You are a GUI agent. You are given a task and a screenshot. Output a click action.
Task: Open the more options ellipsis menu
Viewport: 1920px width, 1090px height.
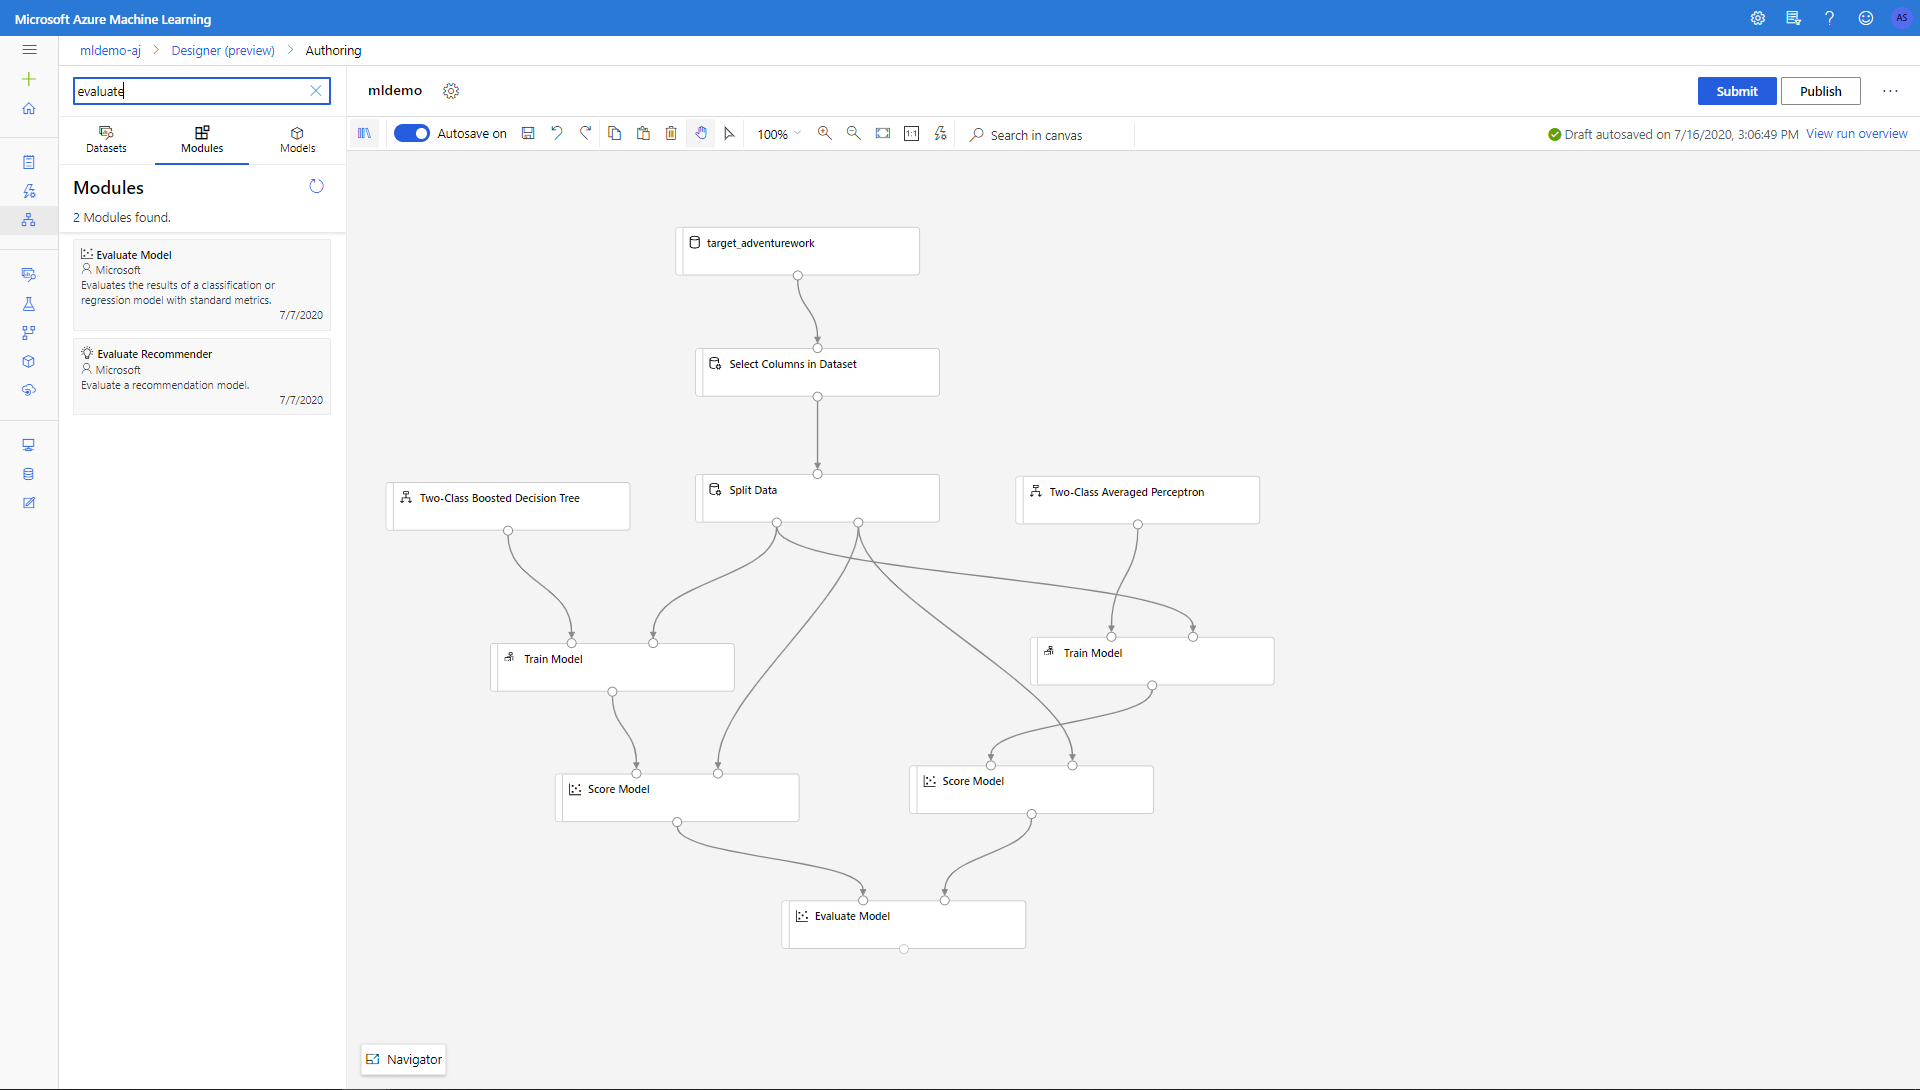pos(1890,91)
